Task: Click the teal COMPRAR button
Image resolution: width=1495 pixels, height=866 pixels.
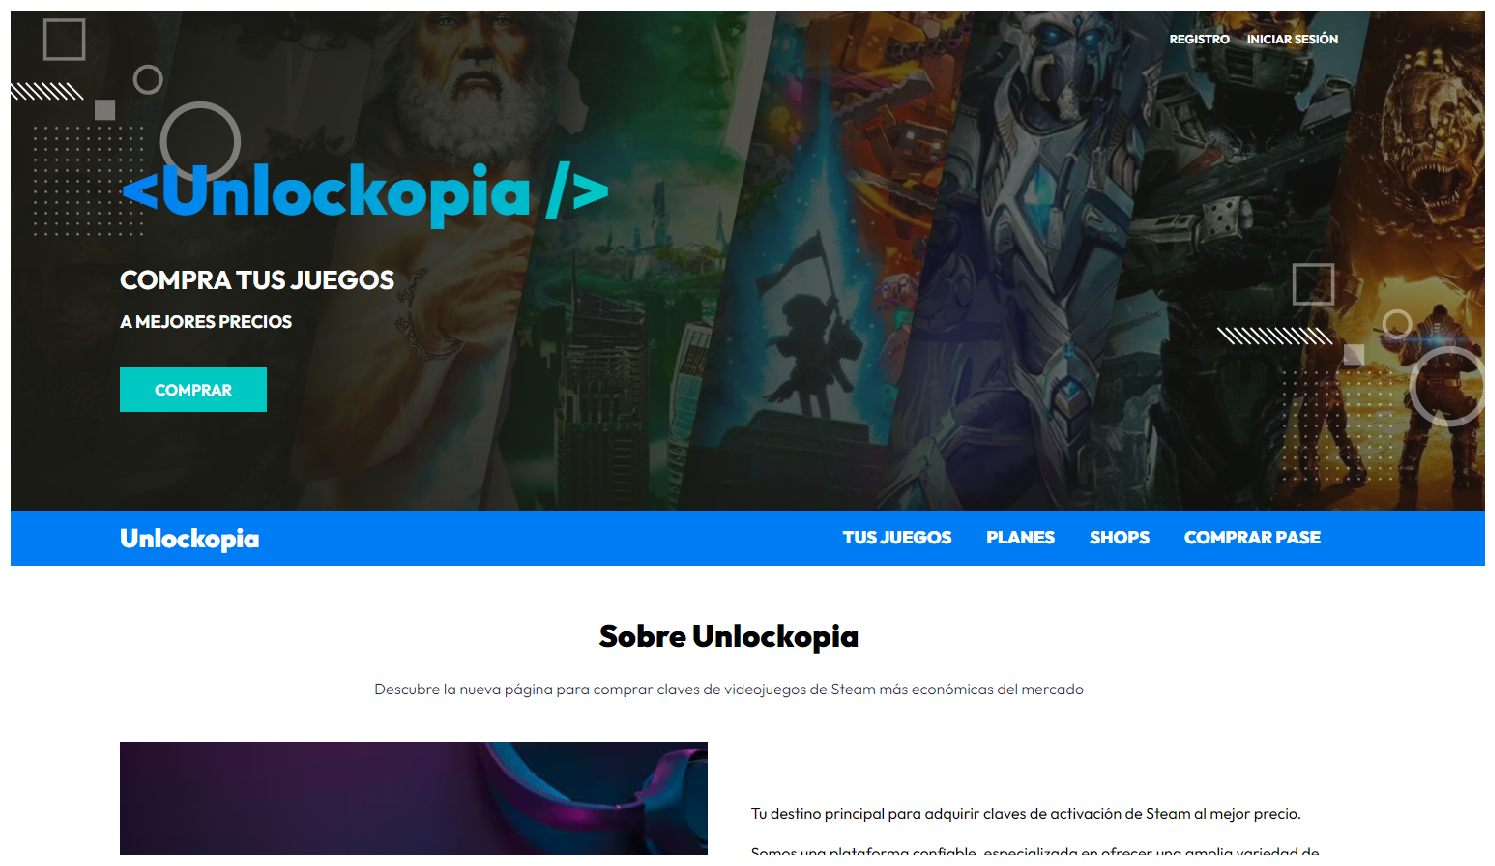Action: pyautogui.click(x=193, y=390)
